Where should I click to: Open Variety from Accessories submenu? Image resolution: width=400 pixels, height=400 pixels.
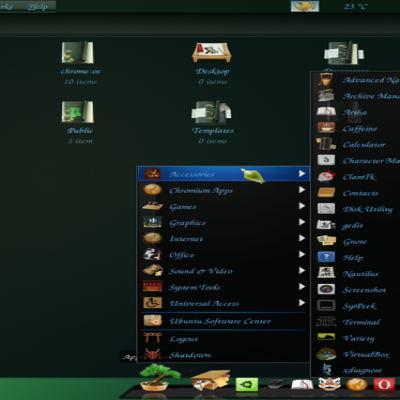[356, 338]
